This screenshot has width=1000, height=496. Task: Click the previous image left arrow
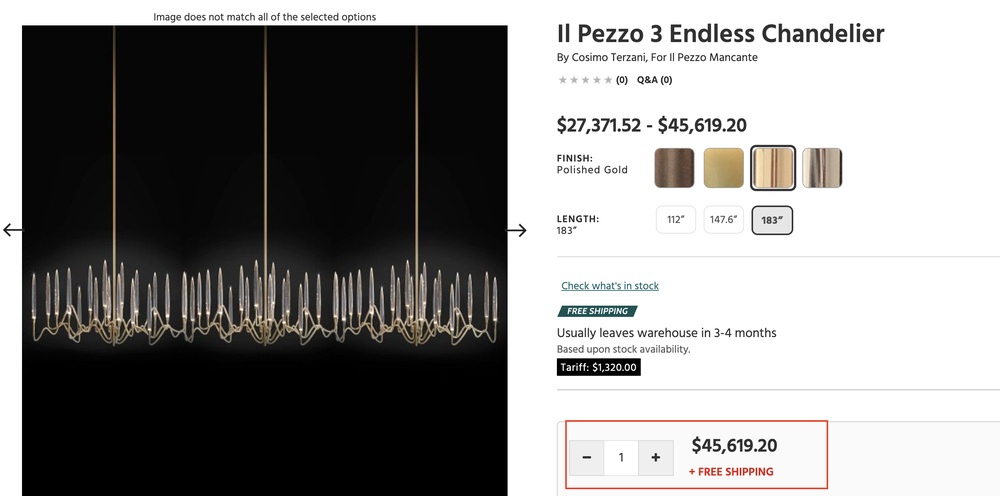click(x=13, y=230)
